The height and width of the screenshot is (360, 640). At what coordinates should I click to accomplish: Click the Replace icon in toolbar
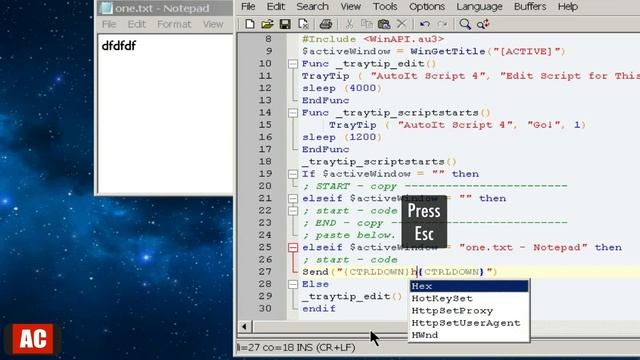[483, 24]
